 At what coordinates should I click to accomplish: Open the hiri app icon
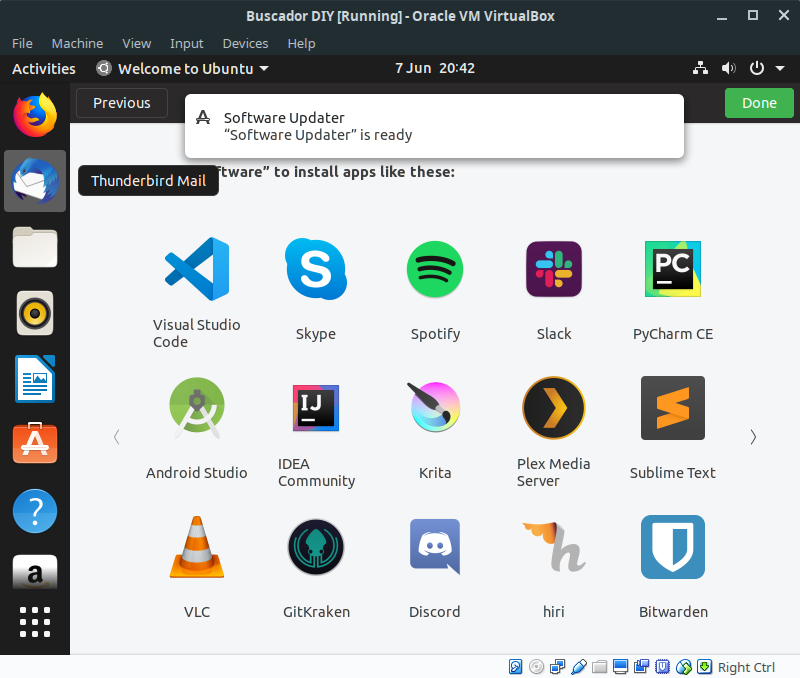point(554,547)
